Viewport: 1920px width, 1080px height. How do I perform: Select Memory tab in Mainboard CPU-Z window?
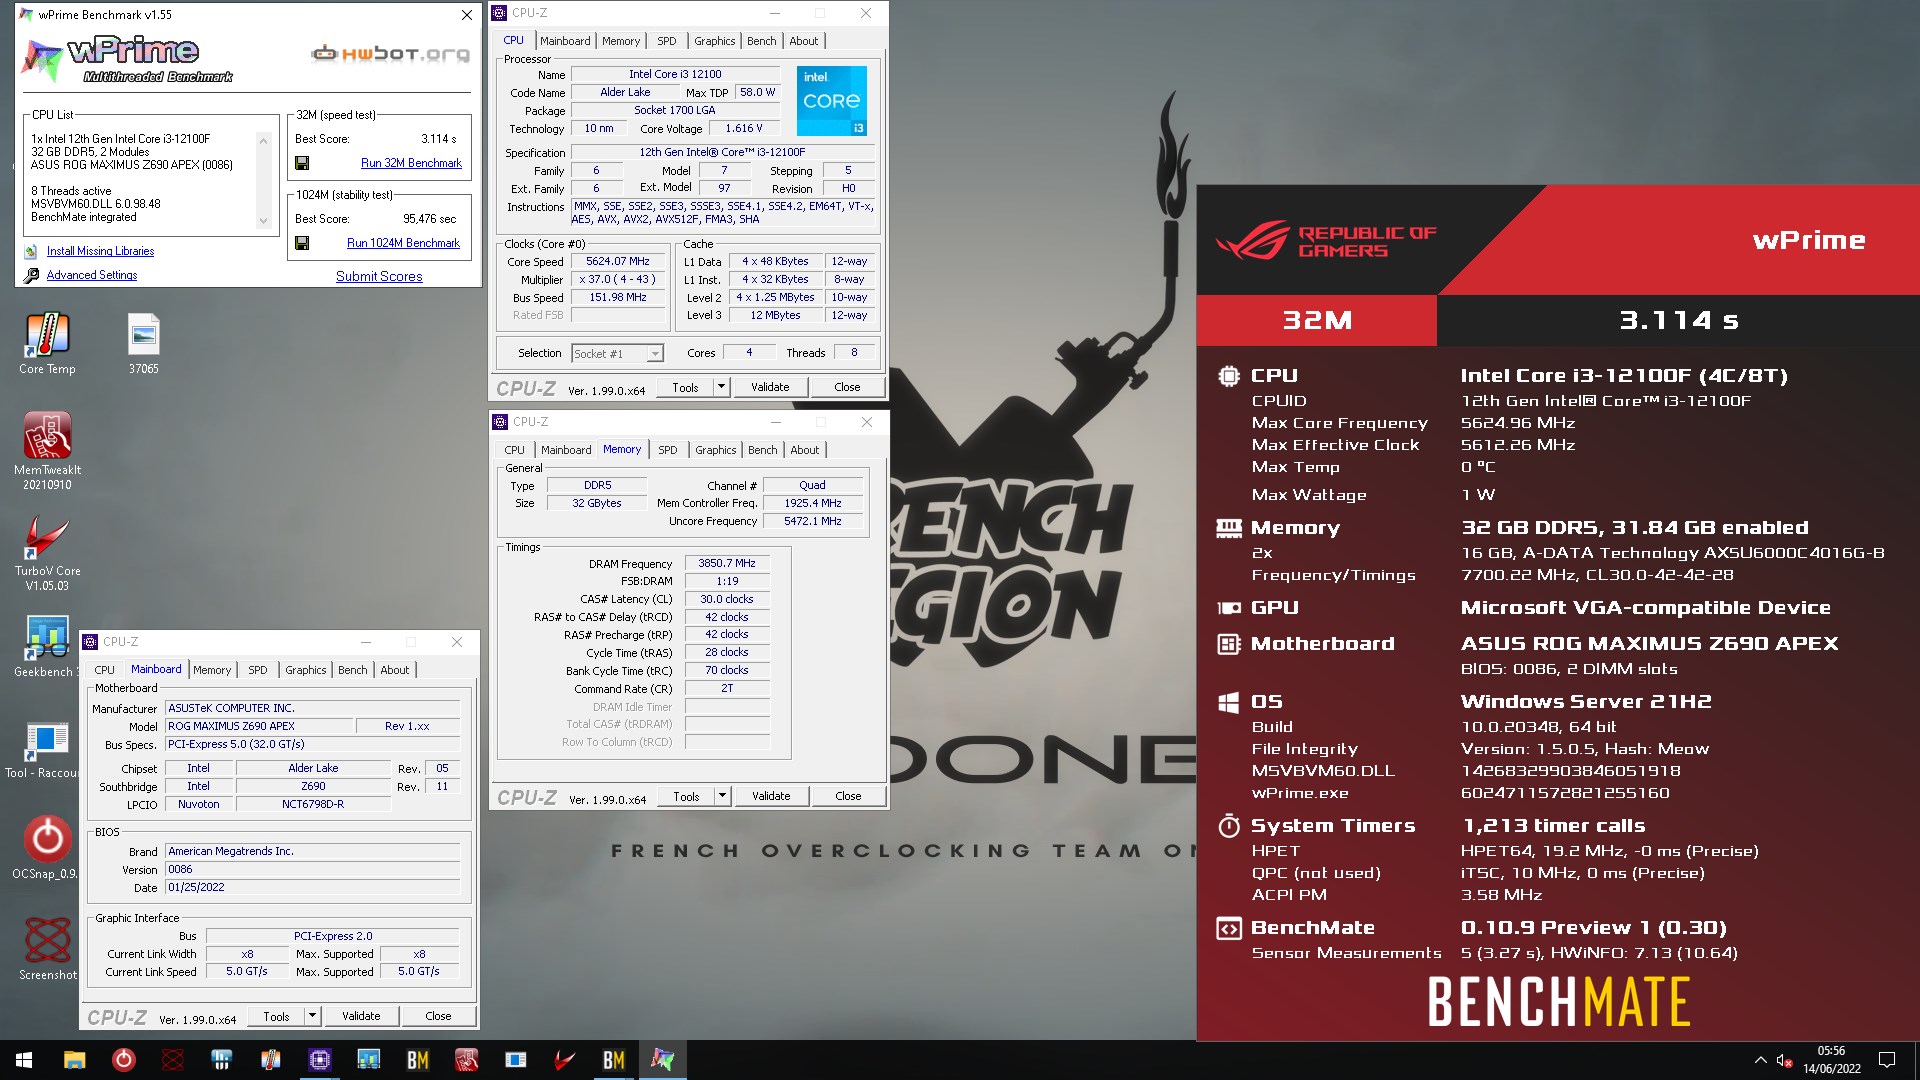[211, 670]
